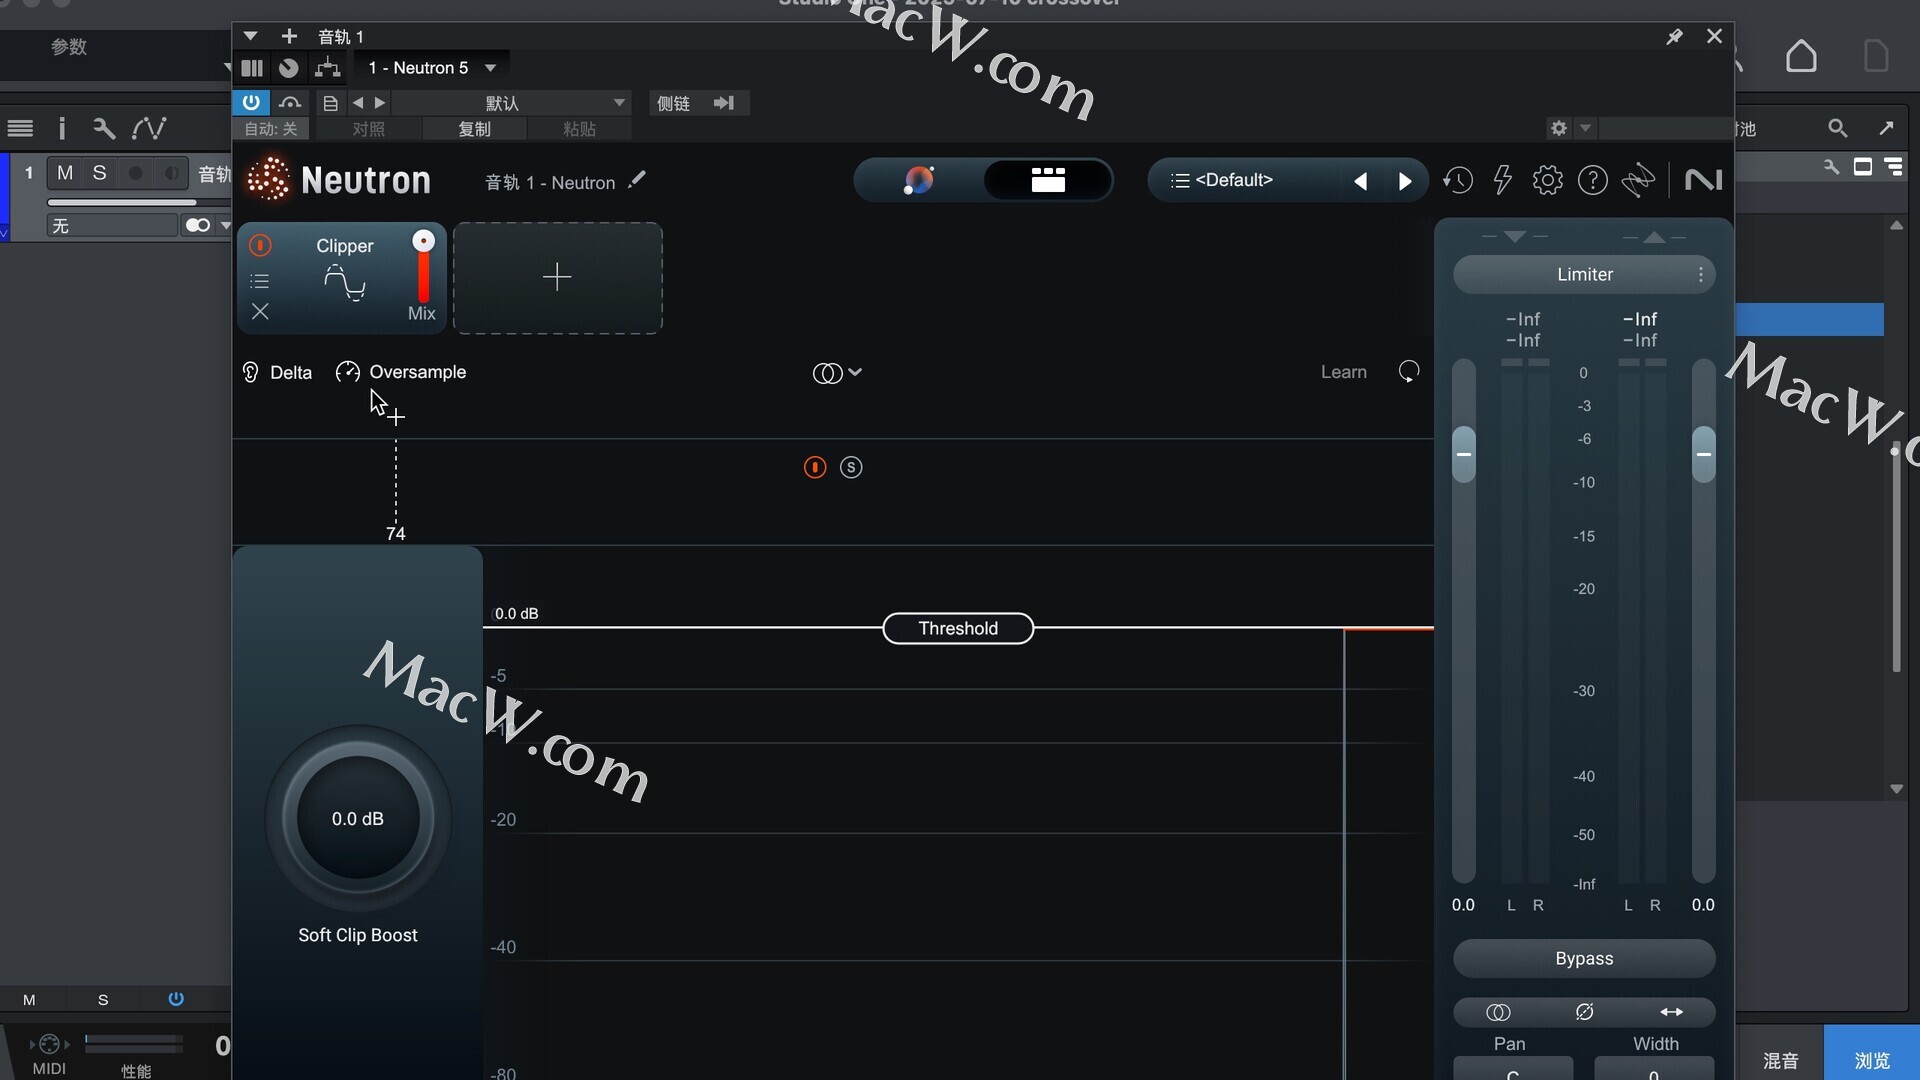Add a new module with plus slot
This screenshot has width=1920, height=1080.
(557, 277)
